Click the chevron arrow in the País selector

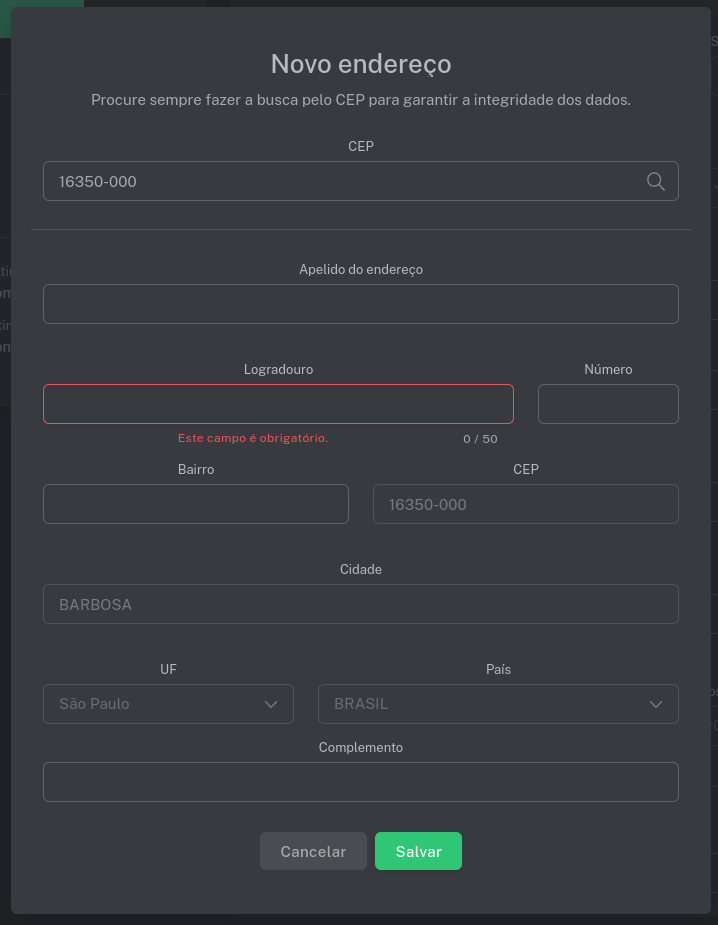pyautogui.click(x=656, y=704)
